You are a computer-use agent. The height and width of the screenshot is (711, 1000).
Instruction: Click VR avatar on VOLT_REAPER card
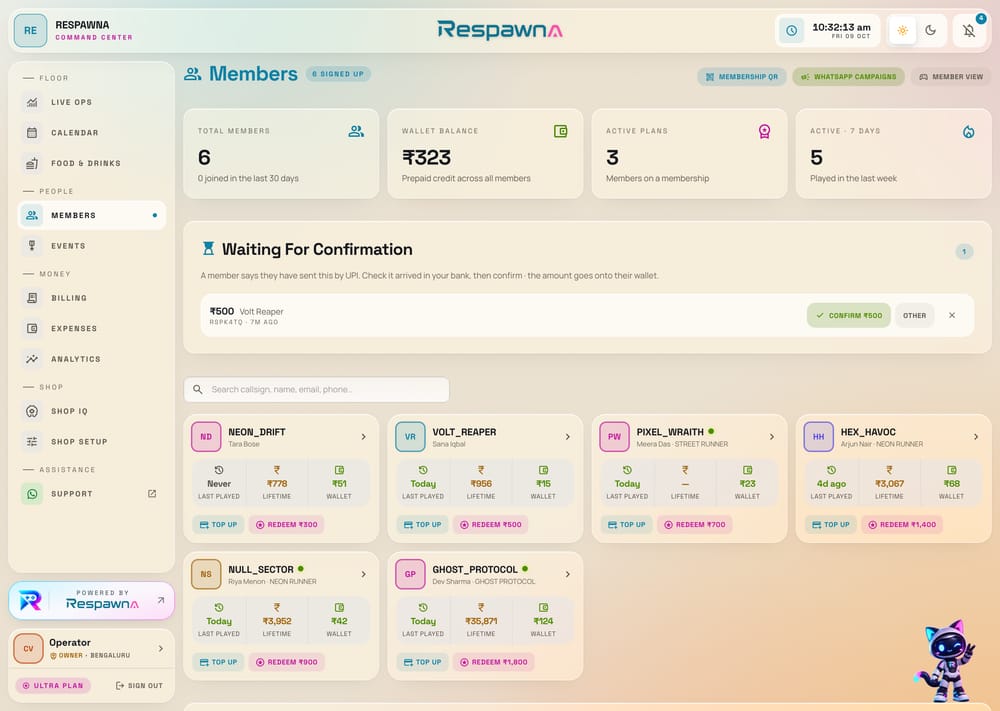pyautogui.click(x=410, y=437)
